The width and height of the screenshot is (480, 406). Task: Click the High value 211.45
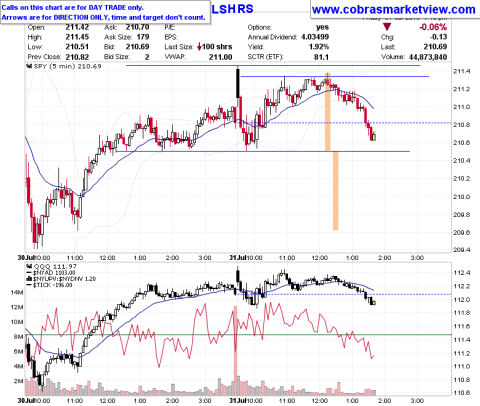tap(77, 37)
